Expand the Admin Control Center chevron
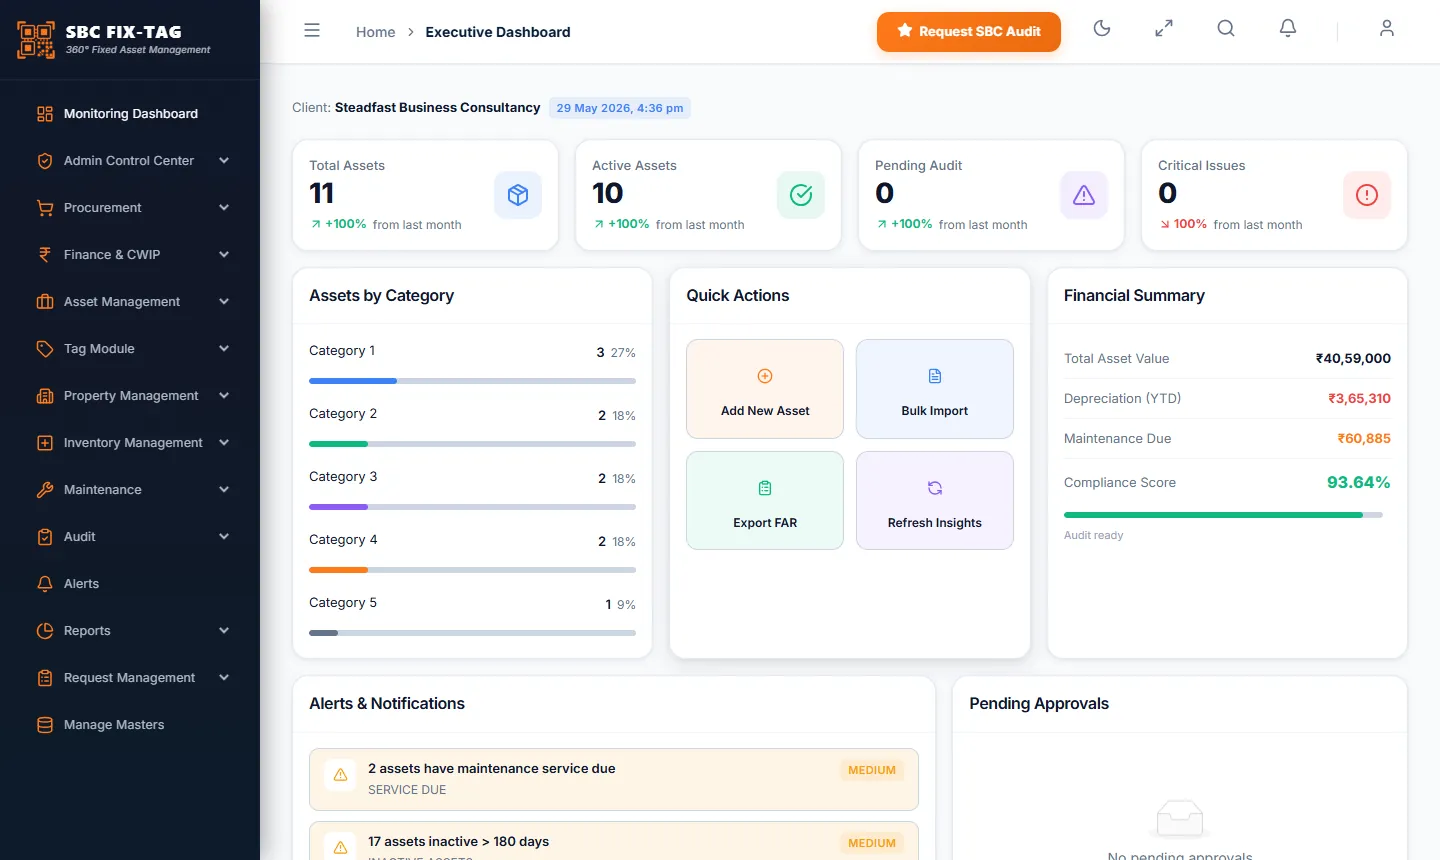The width and height of the screenshot is (1440, 860). 224,161
